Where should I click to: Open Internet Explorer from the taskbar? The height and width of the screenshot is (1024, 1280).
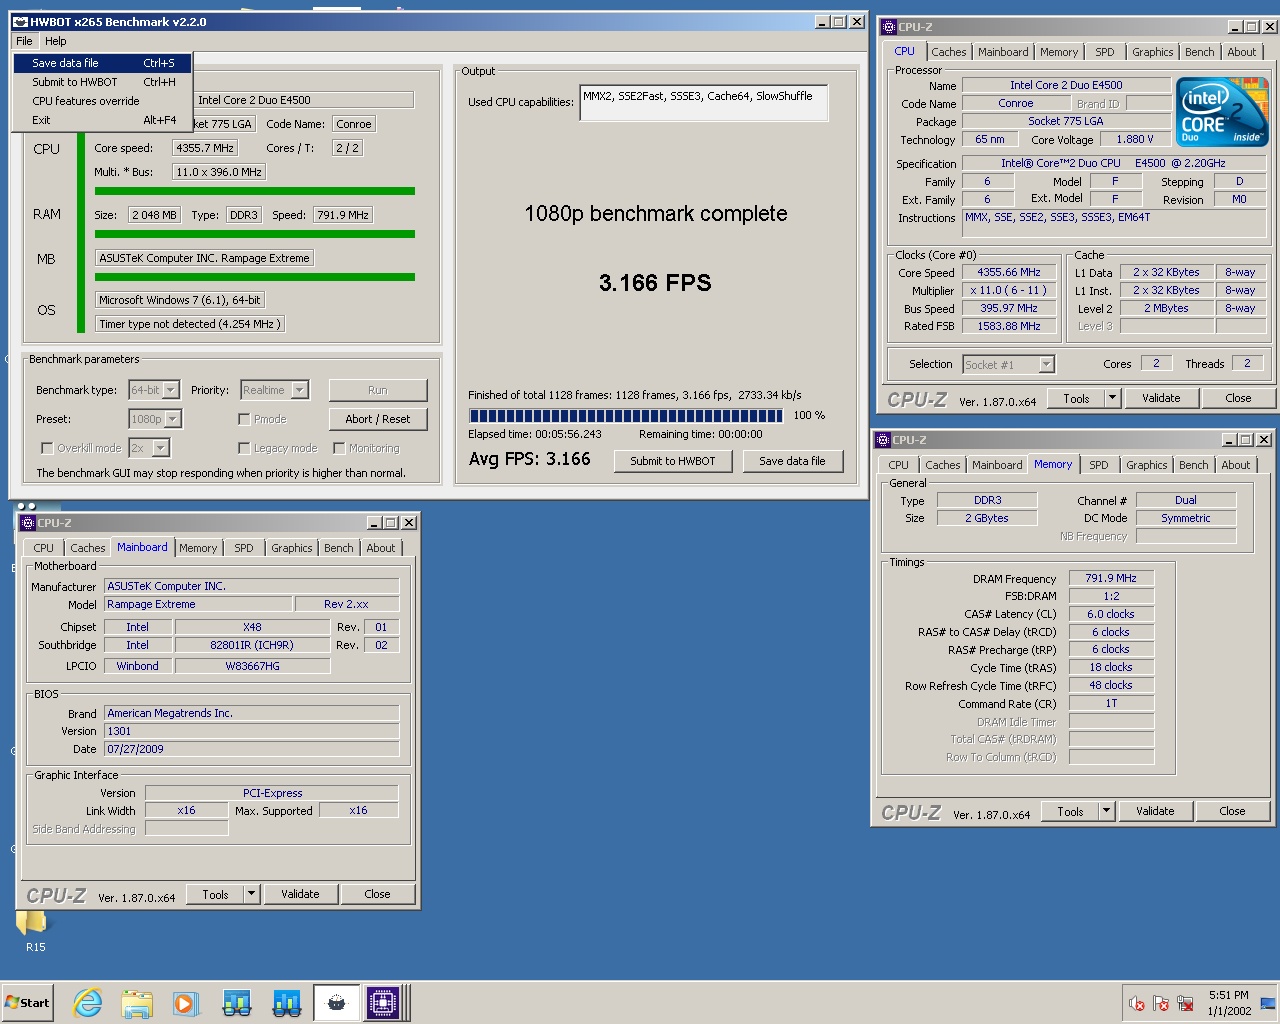pyautogui.click(x=88, y=1002)
